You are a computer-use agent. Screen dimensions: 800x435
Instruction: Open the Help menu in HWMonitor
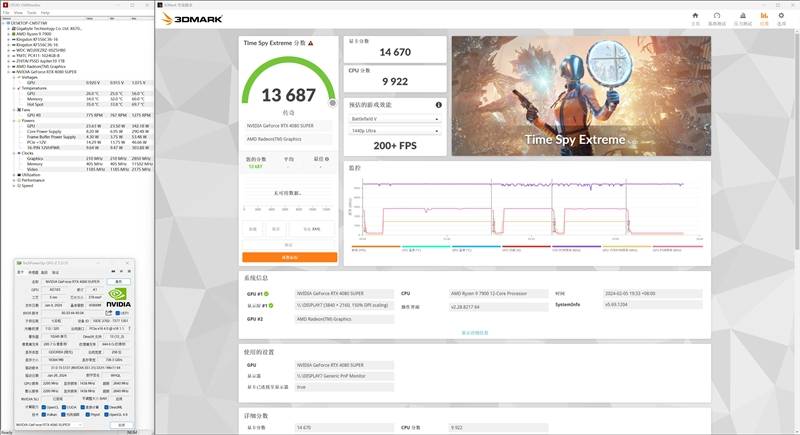[45, 13]
